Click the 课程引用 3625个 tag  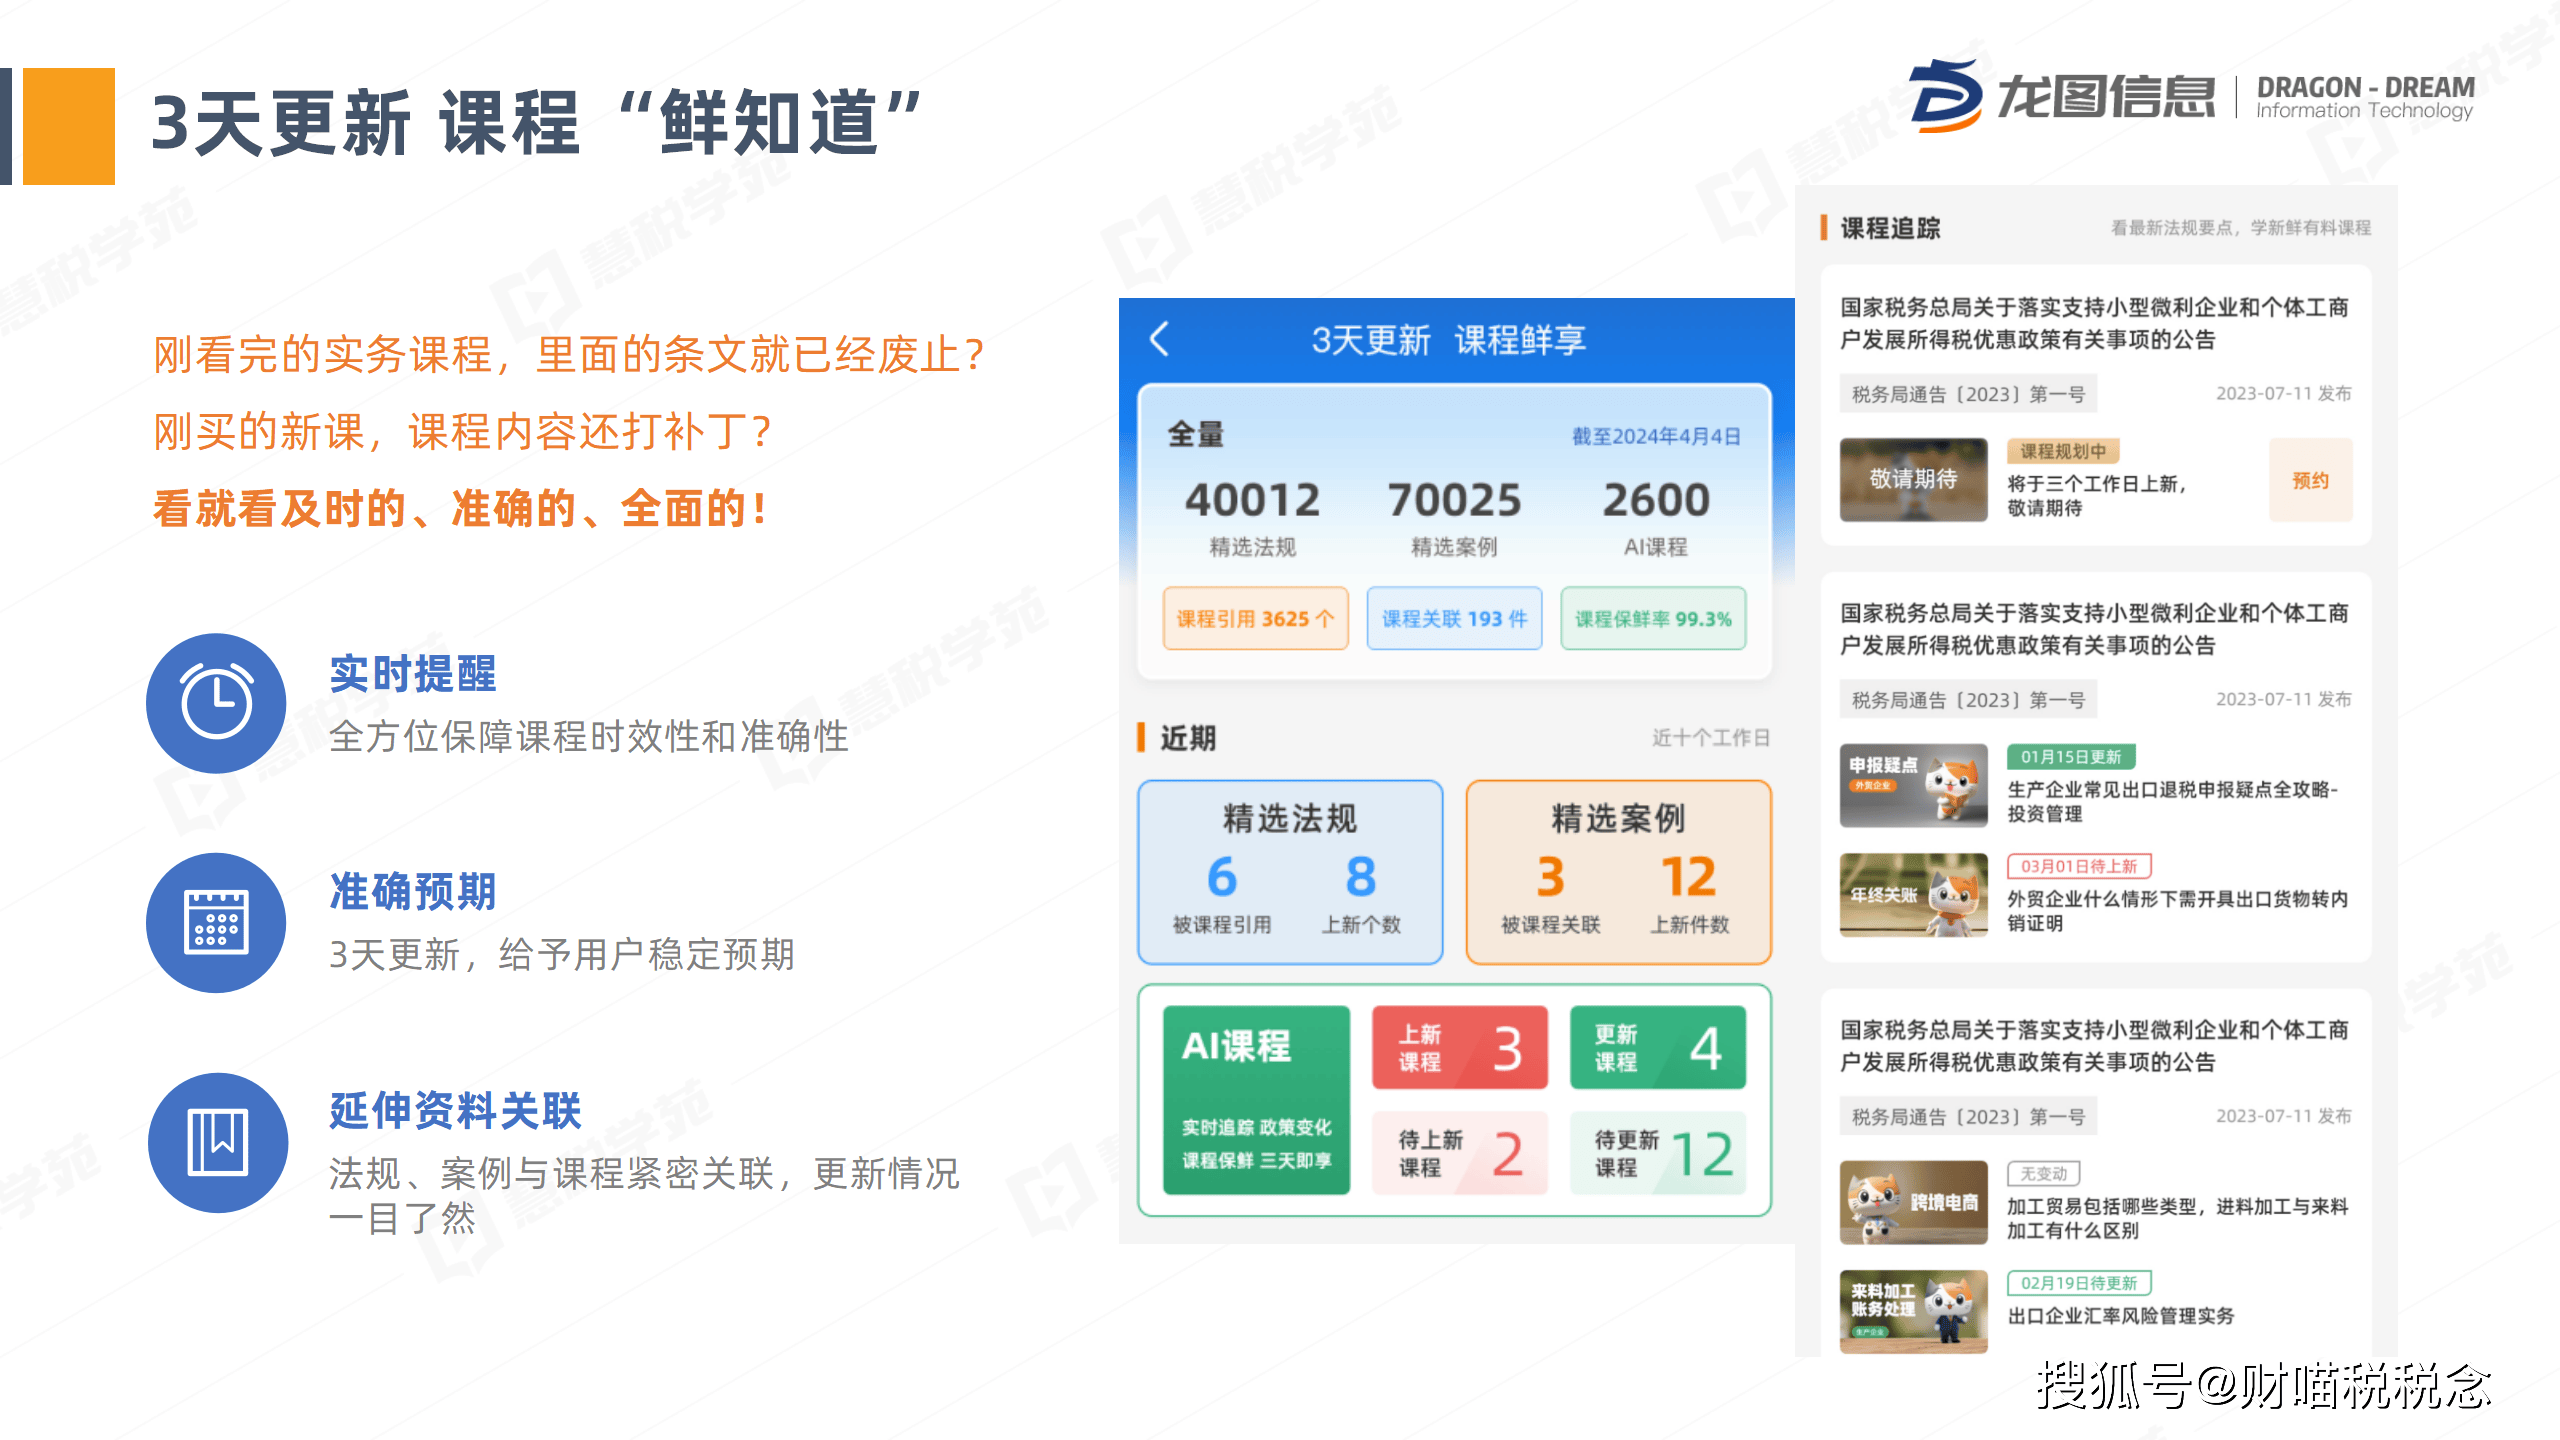pyautogui.click(x=1255, y=619)
